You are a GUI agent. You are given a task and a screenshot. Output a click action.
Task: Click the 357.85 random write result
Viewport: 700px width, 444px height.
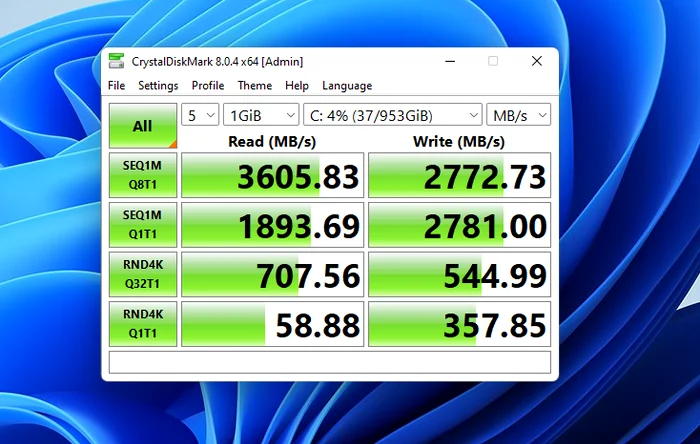pyautogui.click(x=459, y=324)
